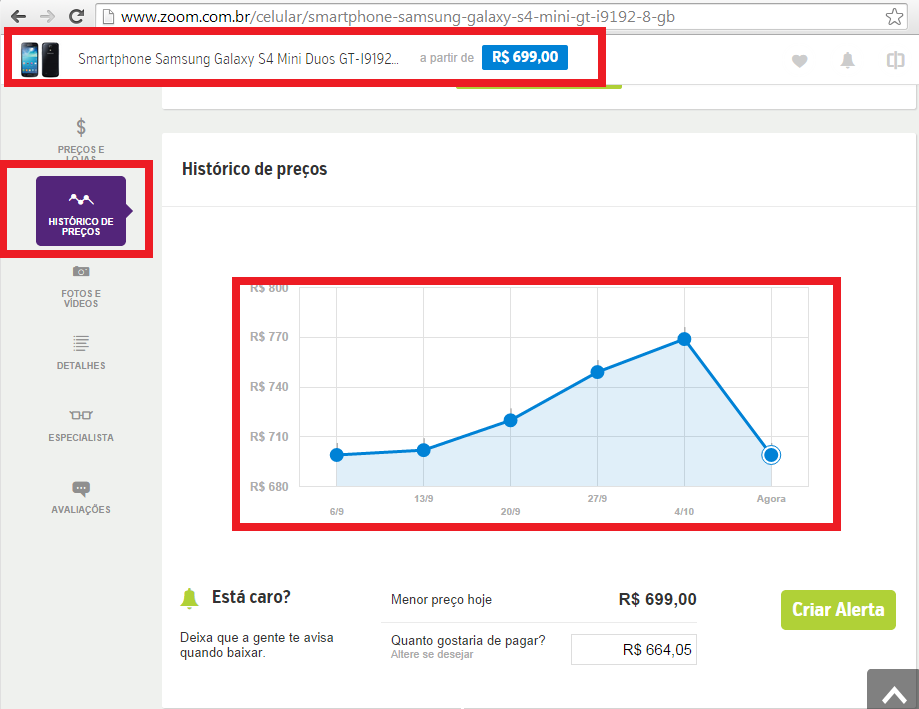Click the R$ 770 axis label
This screenshot has height=709, width=919.
pos(269,337)
